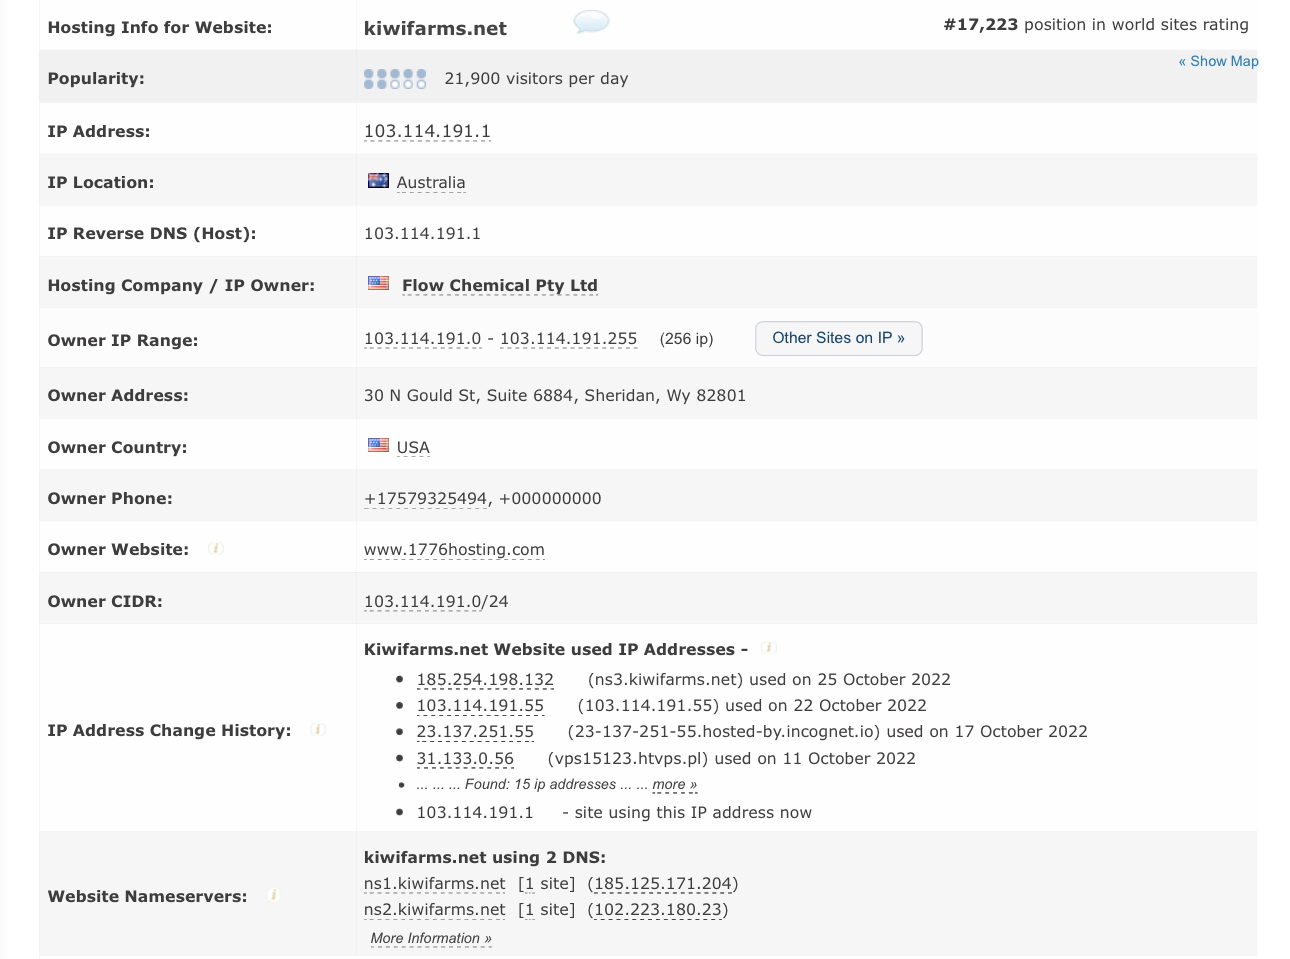The height and width of the screenshot is (959, 1290).
Task: Expand IP history with the more link
Action: (674, 785)
